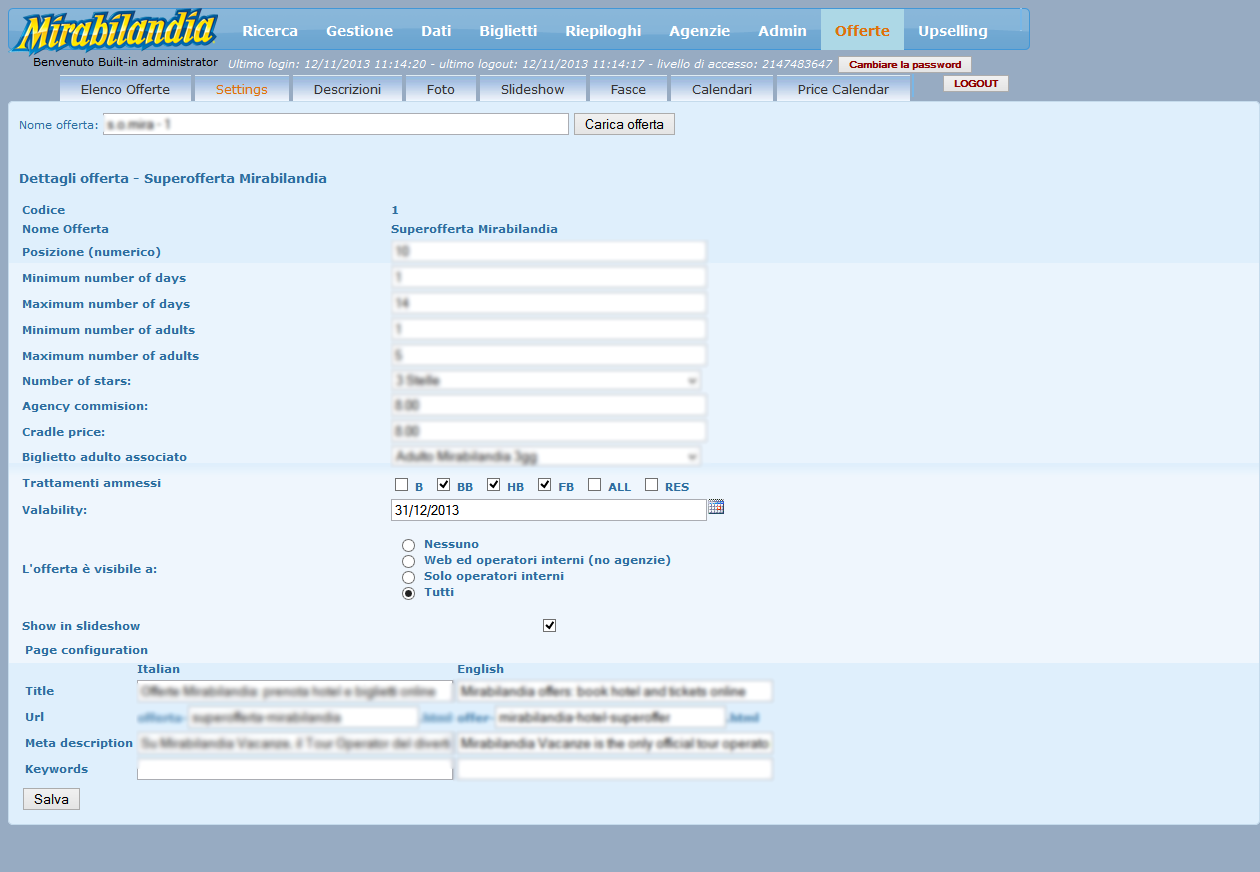Click the Minimum number of adults field
The image size is (1260, 872).
click(549, 329)
